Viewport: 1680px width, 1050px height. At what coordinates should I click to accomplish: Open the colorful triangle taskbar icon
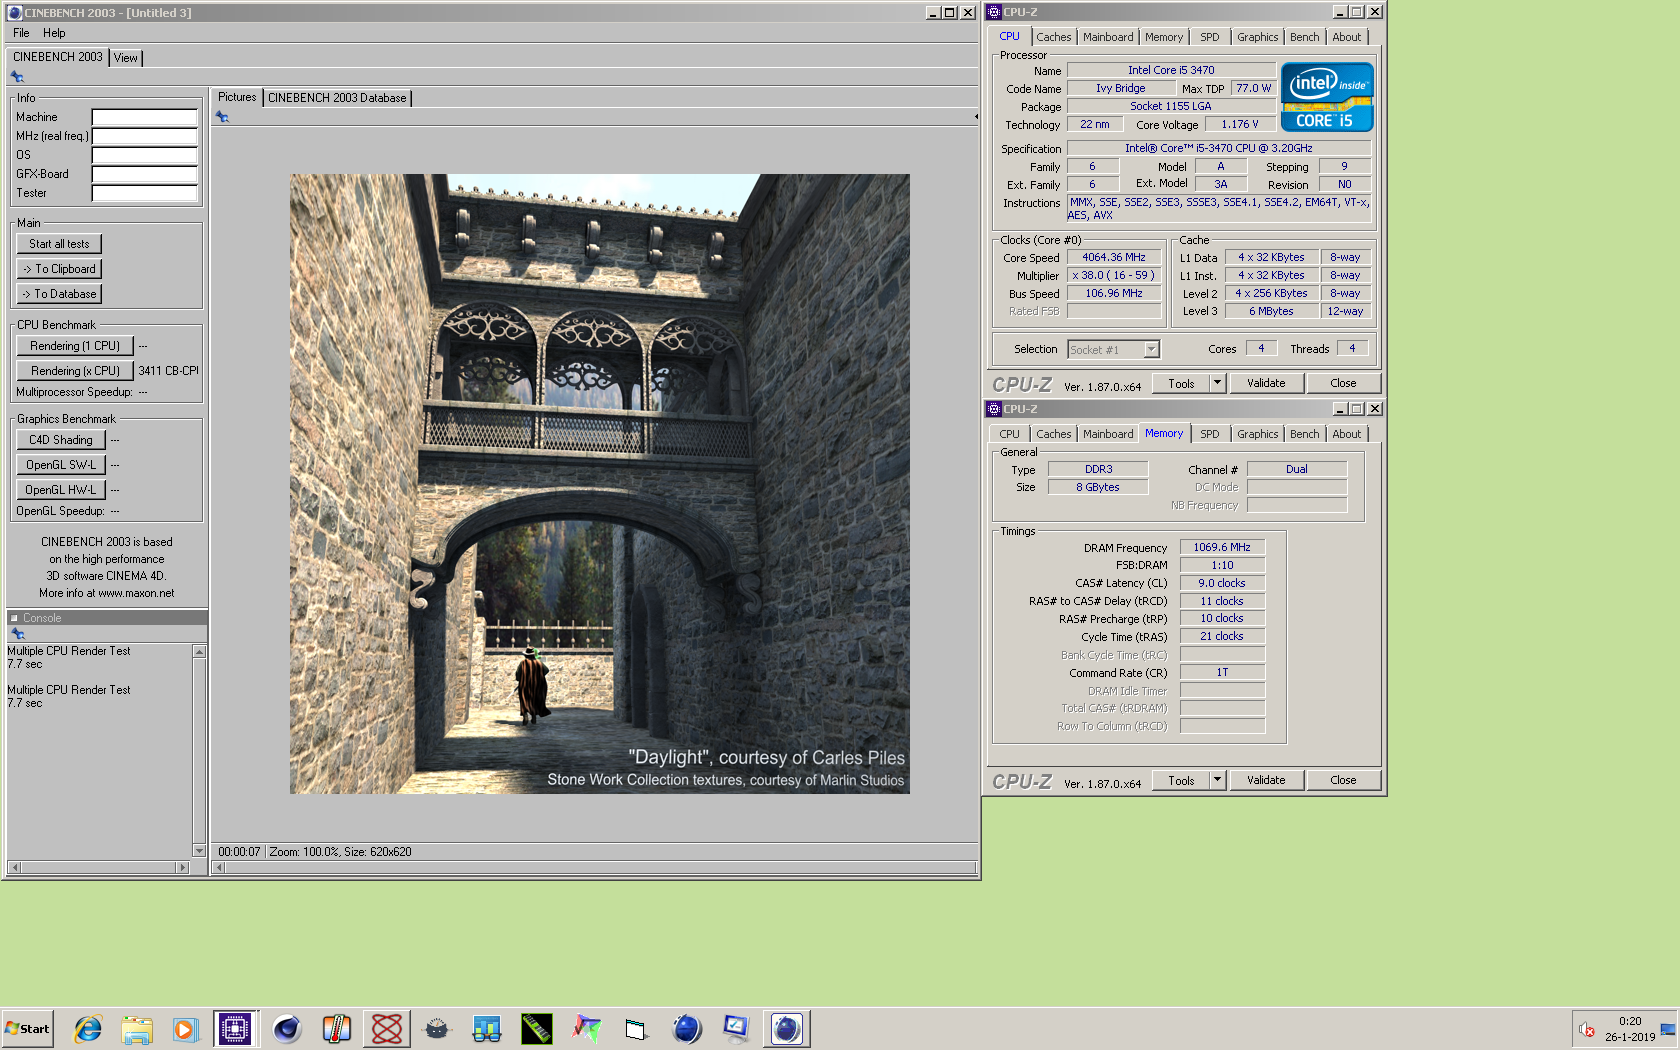[587, 1028]
